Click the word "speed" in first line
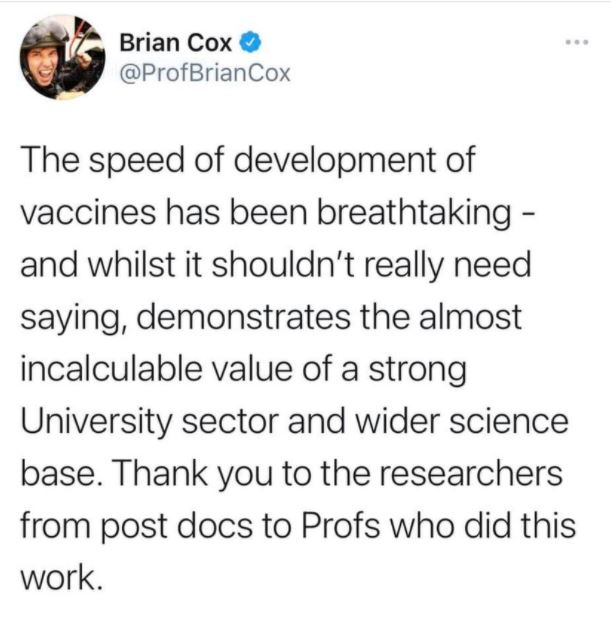Screen dimensions: 611x633 tap(137, 161)
